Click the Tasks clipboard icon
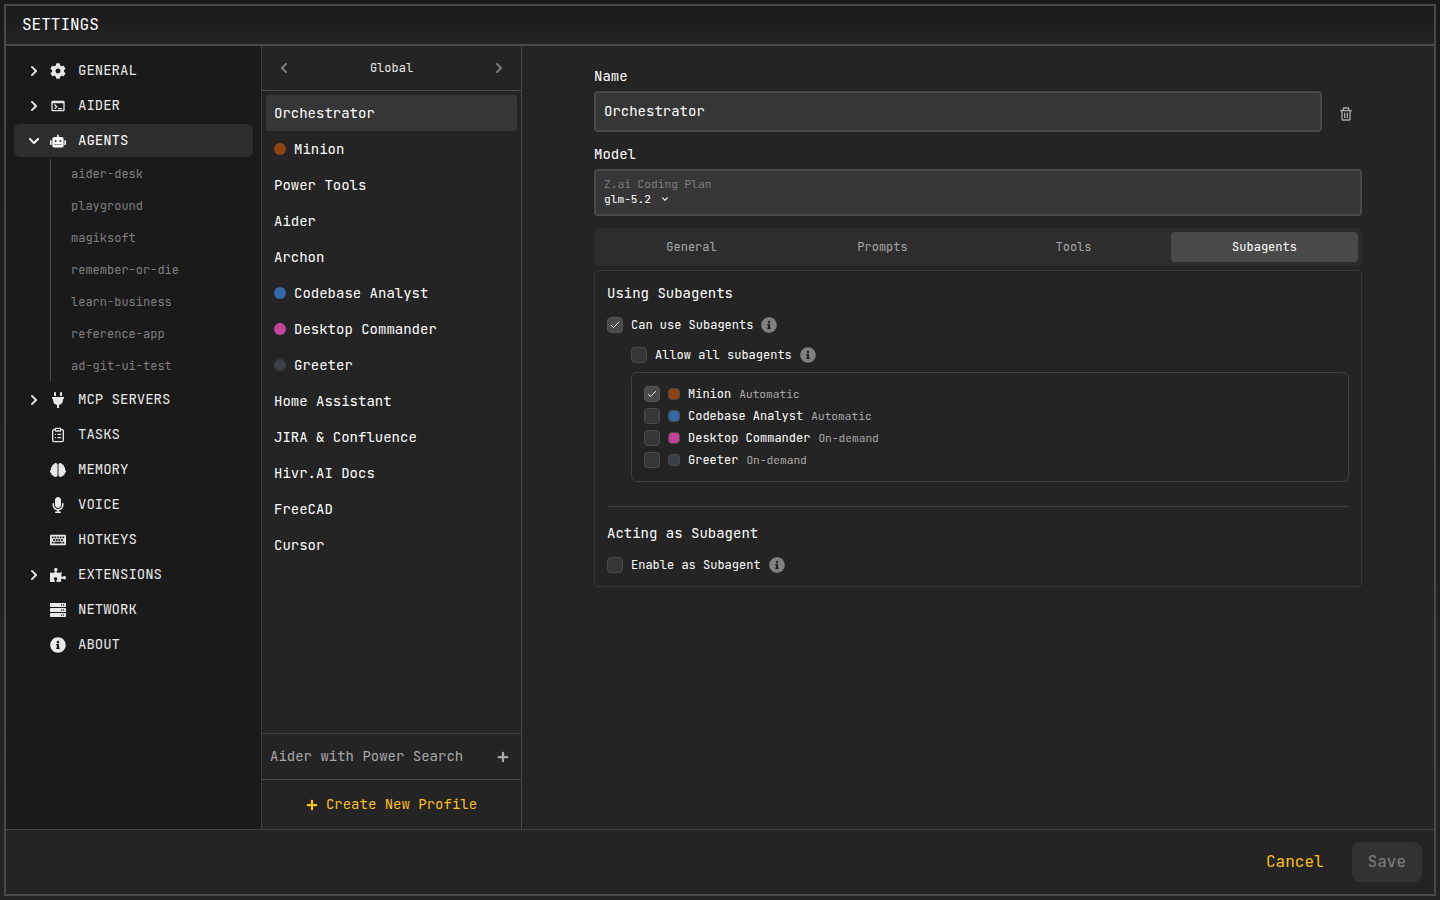This screenshot has height=900, width=1440. (x=58, y=435)
